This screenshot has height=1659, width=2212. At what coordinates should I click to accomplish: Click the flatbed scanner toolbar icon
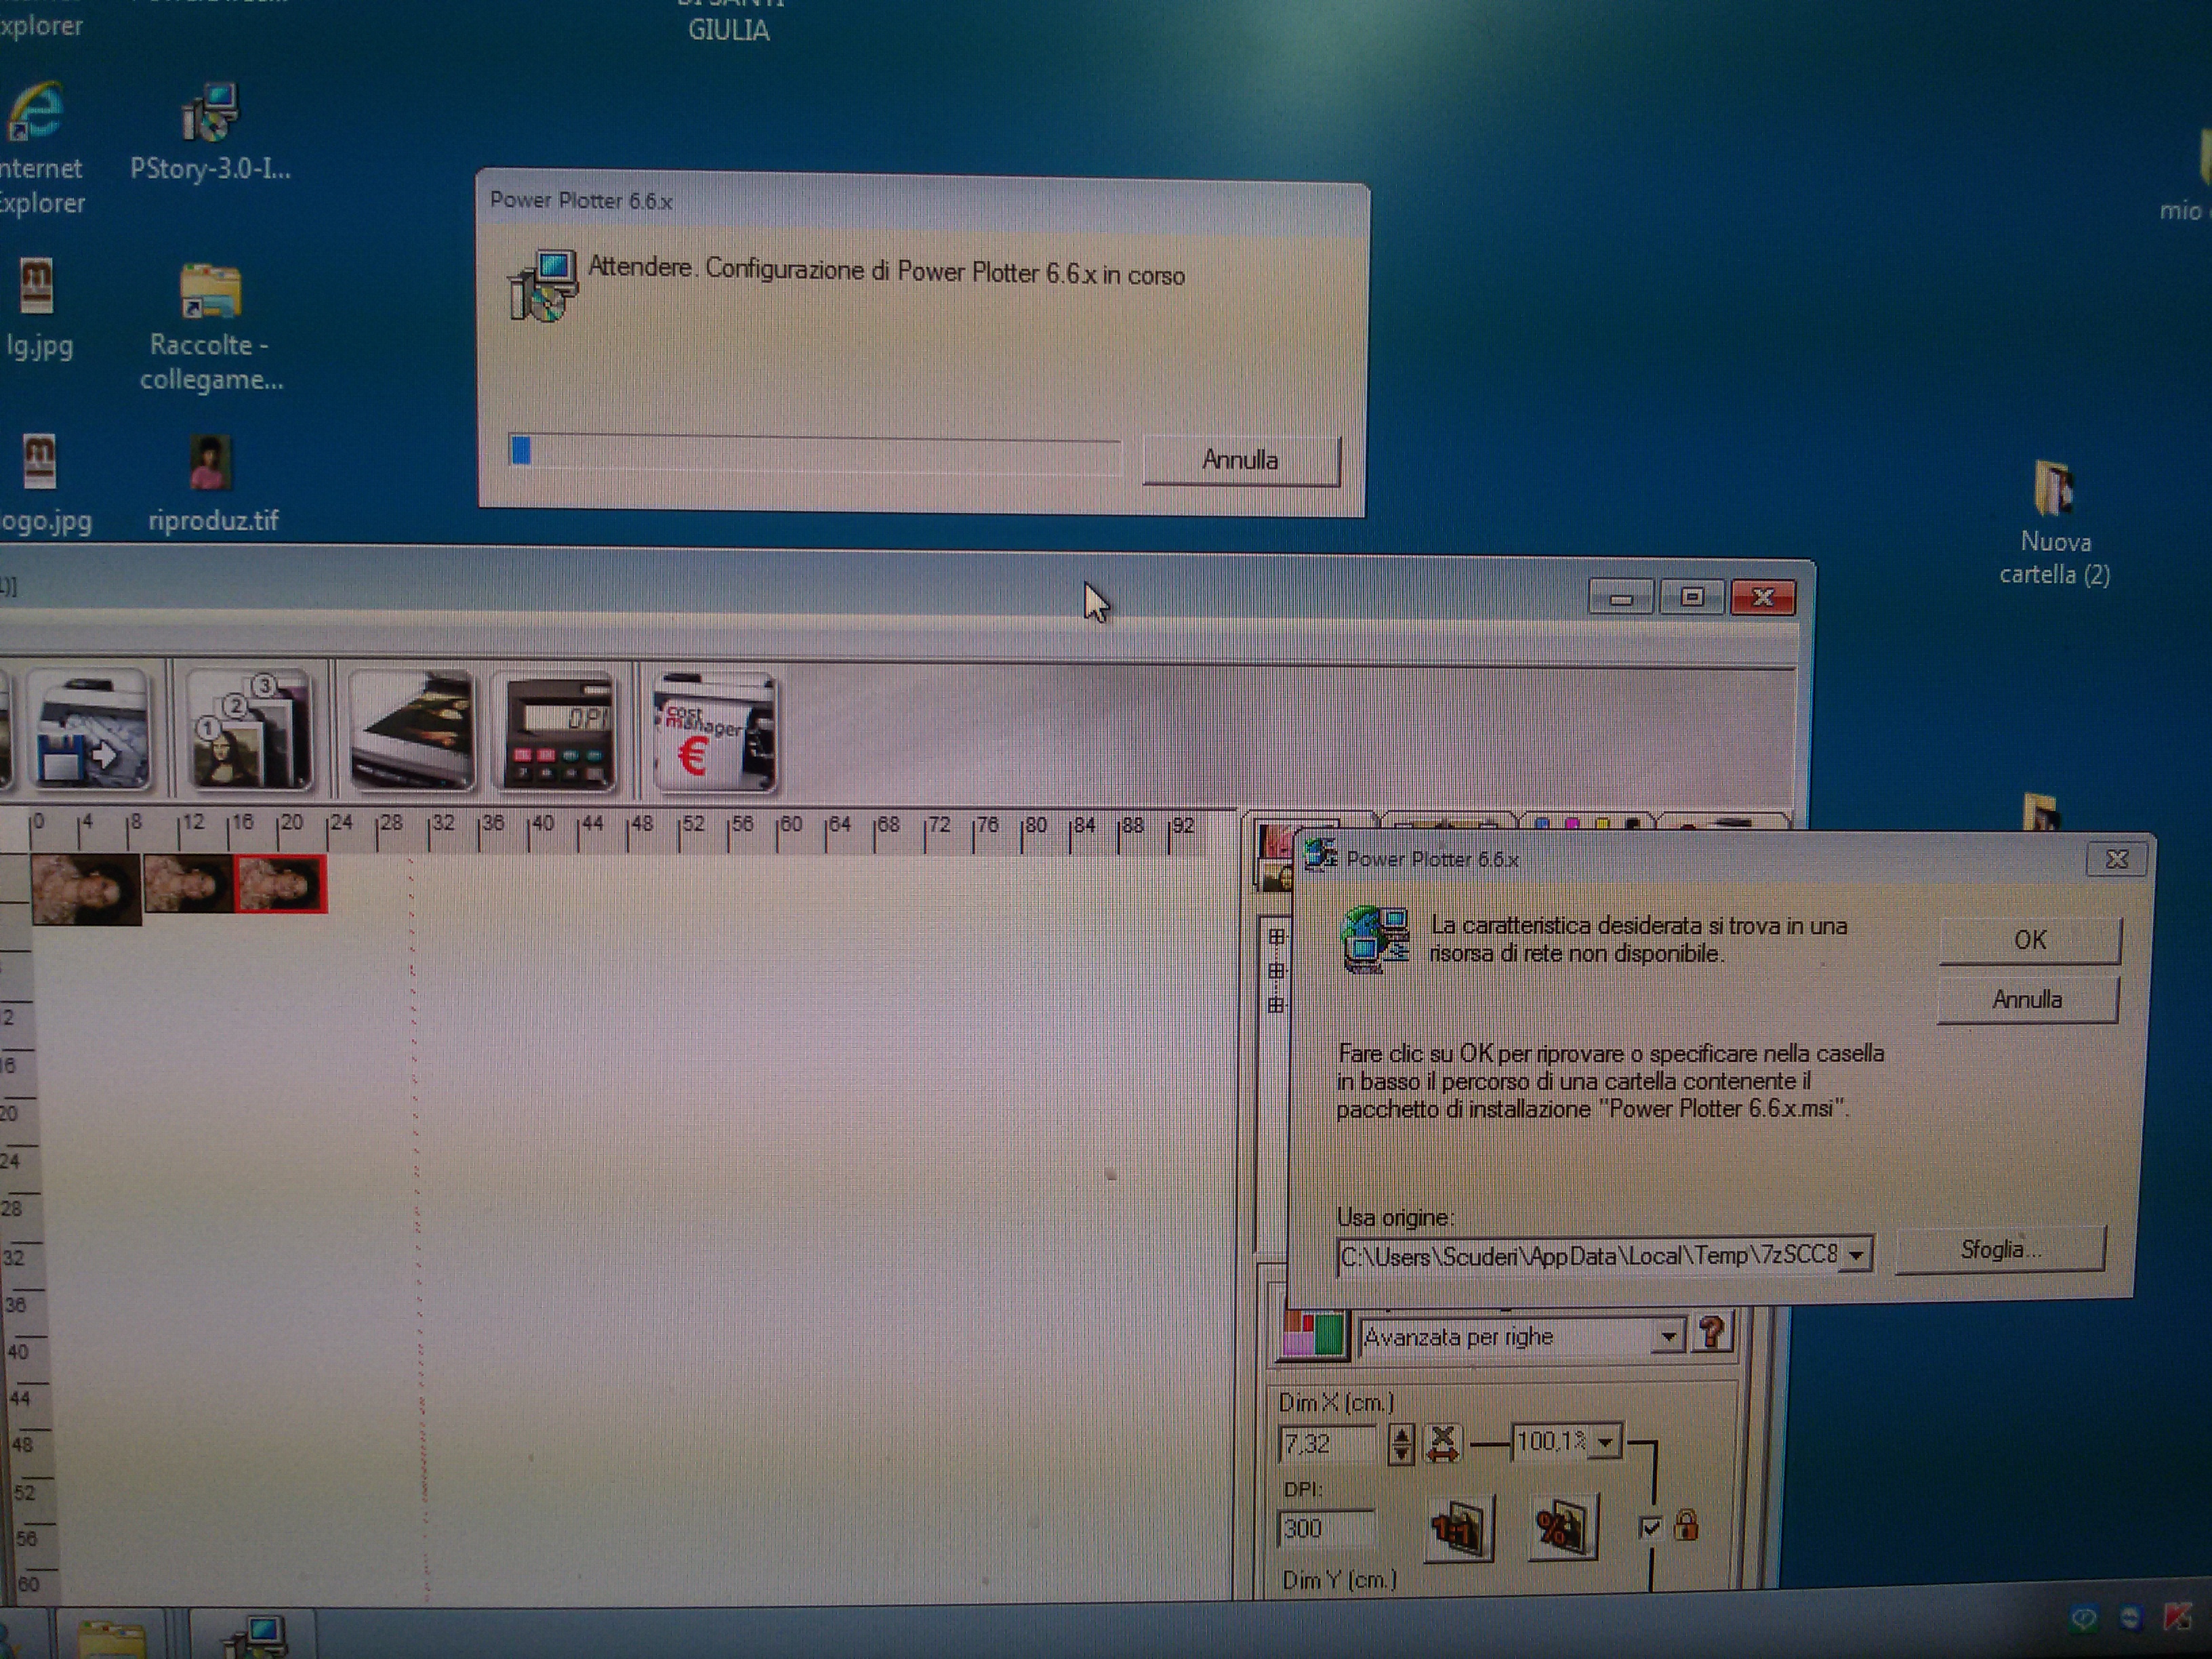click(x=412, y=732)
